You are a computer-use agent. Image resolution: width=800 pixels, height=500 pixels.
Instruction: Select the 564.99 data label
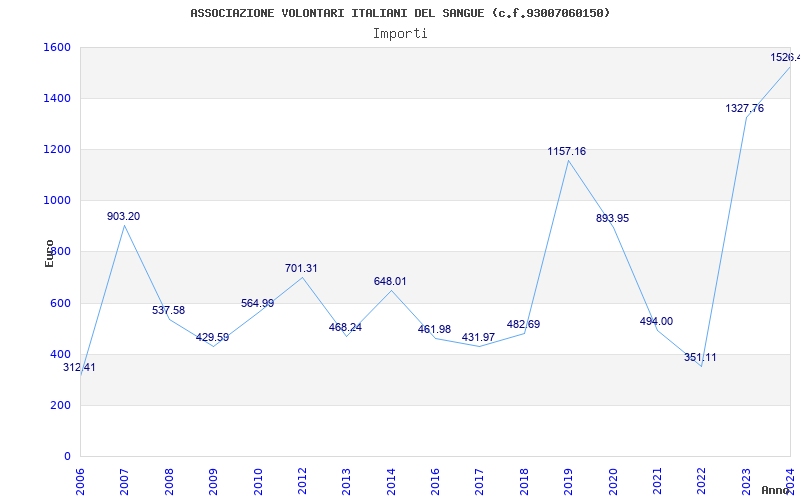[257, 303]
